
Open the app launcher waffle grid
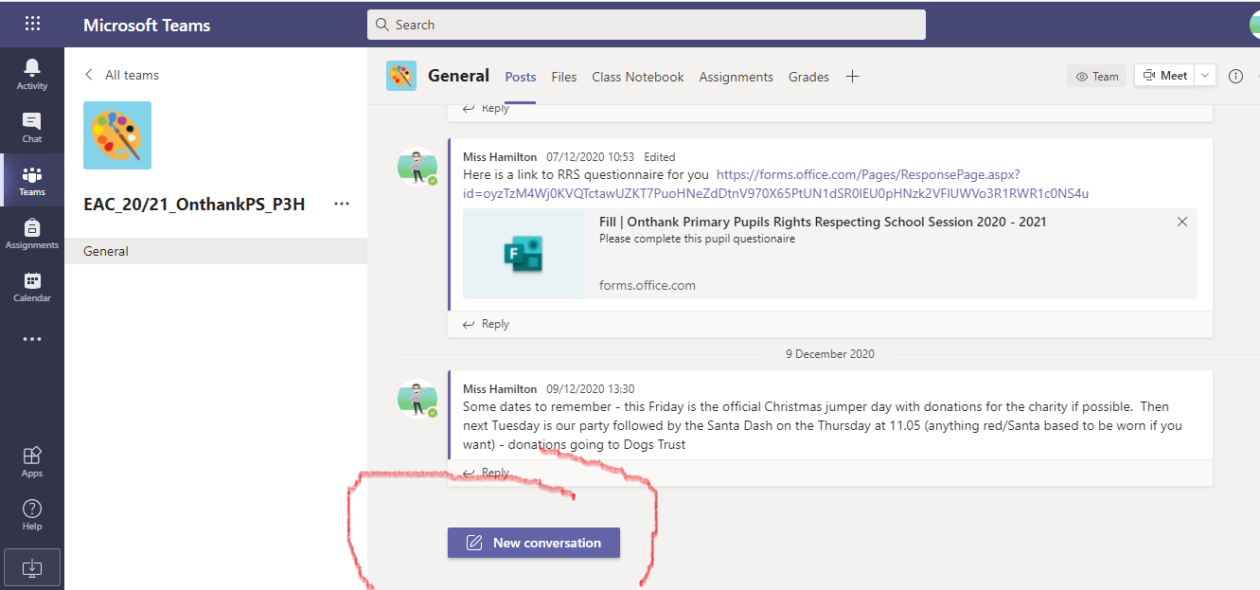[x=32, y=24]
